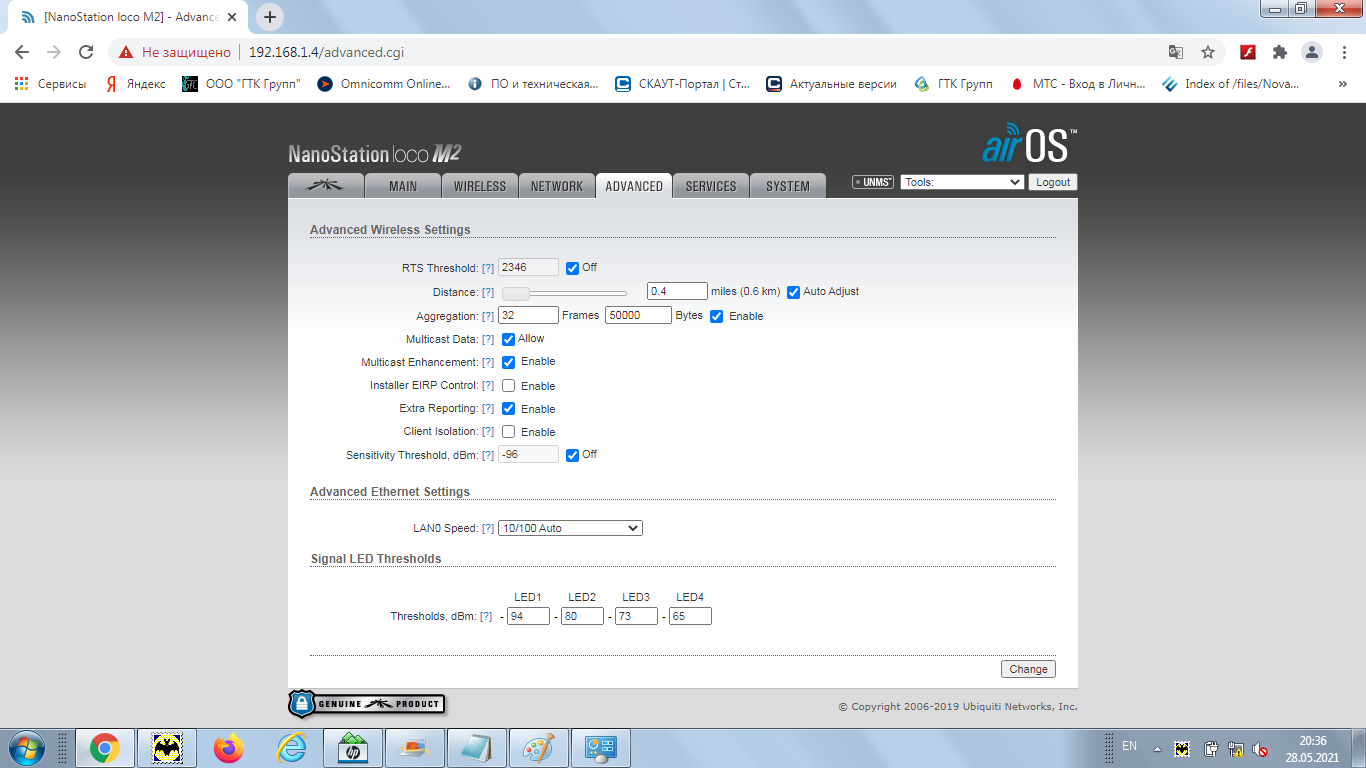The width and height of the screenshot is (1366, 768).
Task: Open the Extensions puzzle icon
Action: click(1280, 52)
